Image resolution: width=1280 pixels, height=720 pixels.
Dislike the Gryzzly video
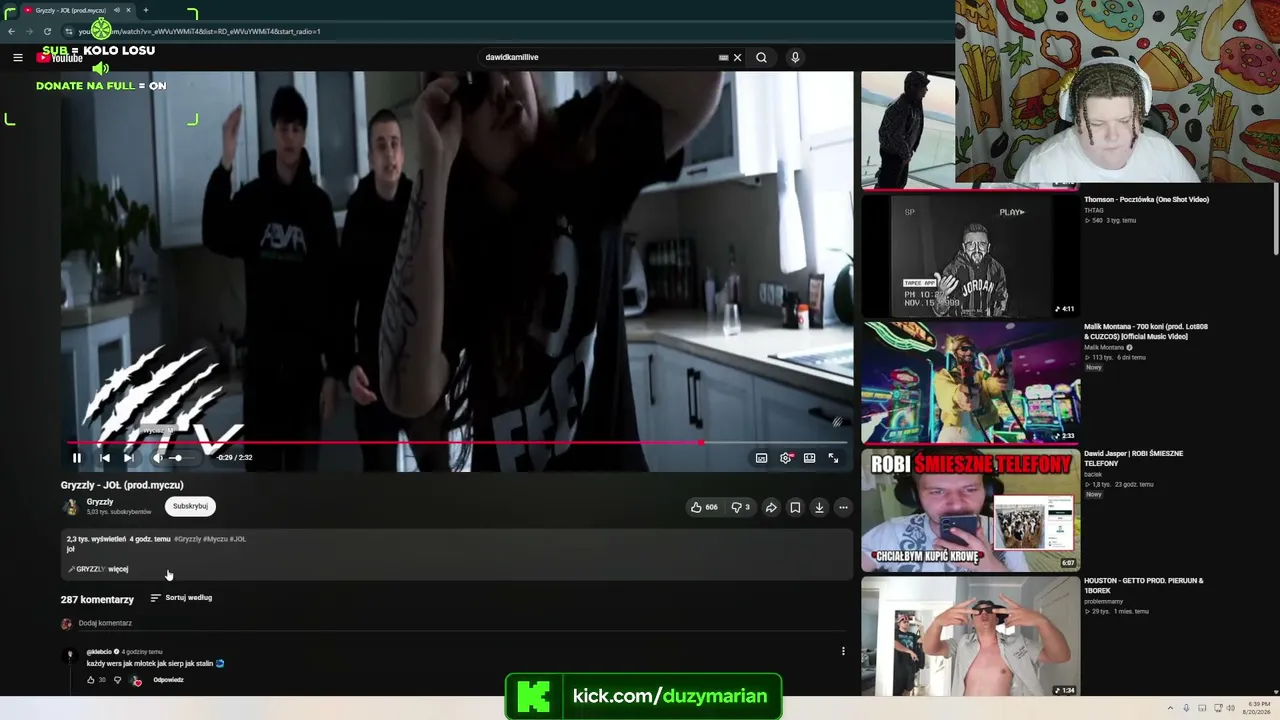(740, 507)
